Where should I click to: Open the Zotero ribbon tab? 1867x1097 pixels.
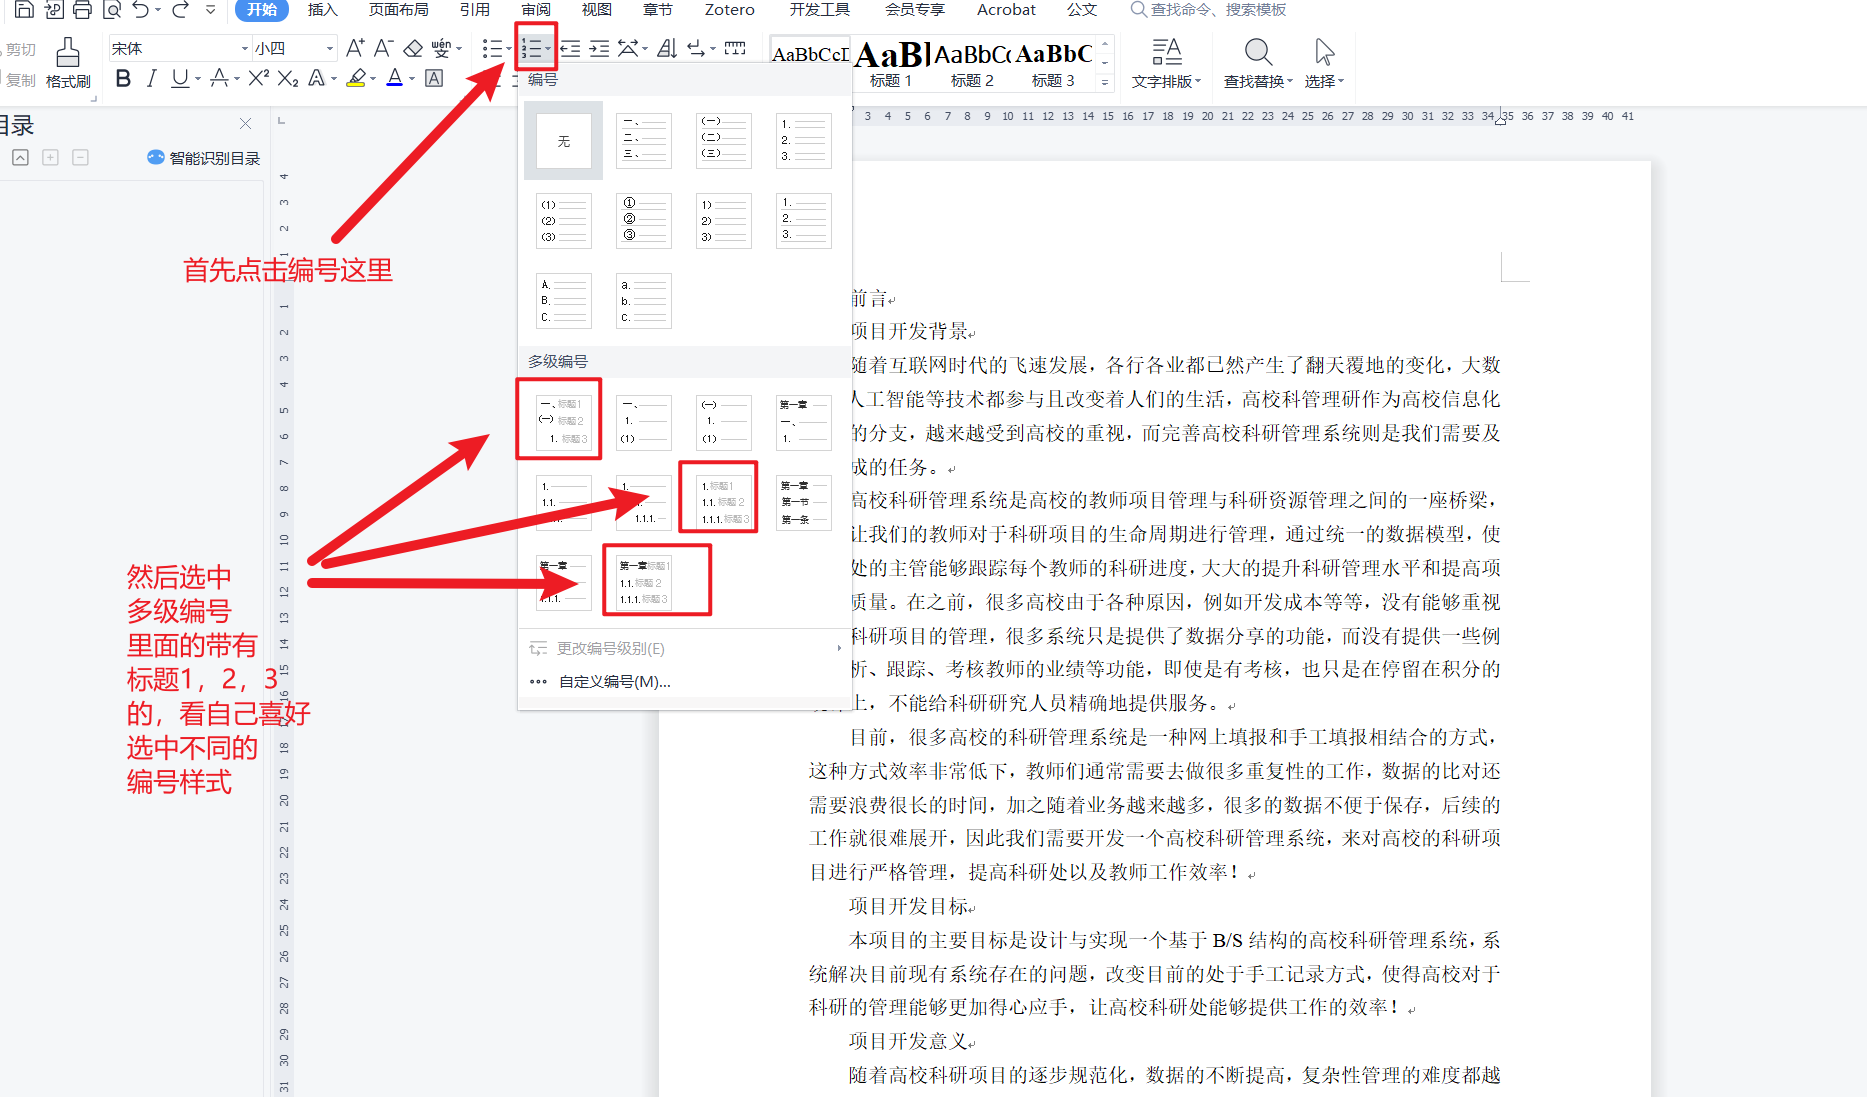730,10
